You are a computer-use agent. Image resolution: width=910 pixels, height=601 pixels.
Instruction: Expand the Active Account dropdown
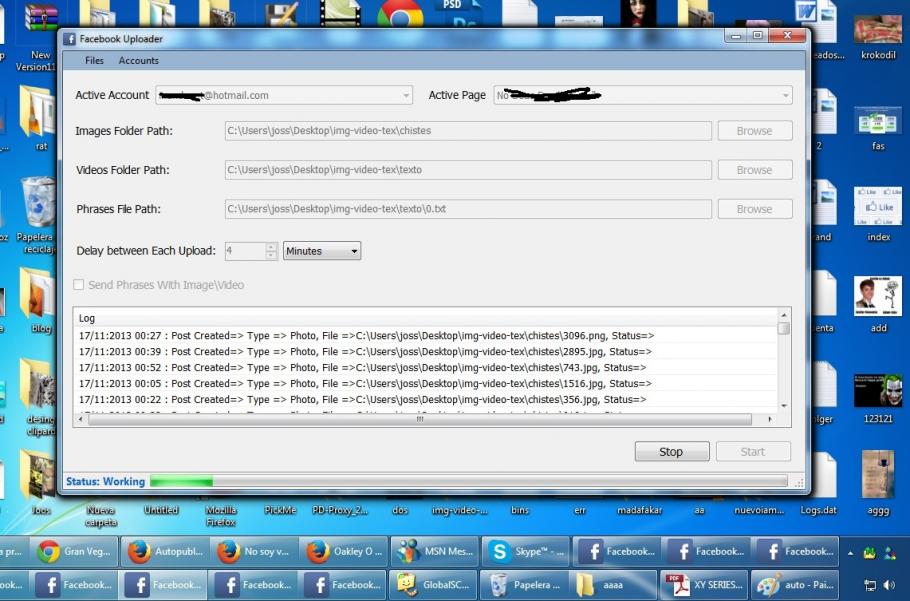[406, 95]
